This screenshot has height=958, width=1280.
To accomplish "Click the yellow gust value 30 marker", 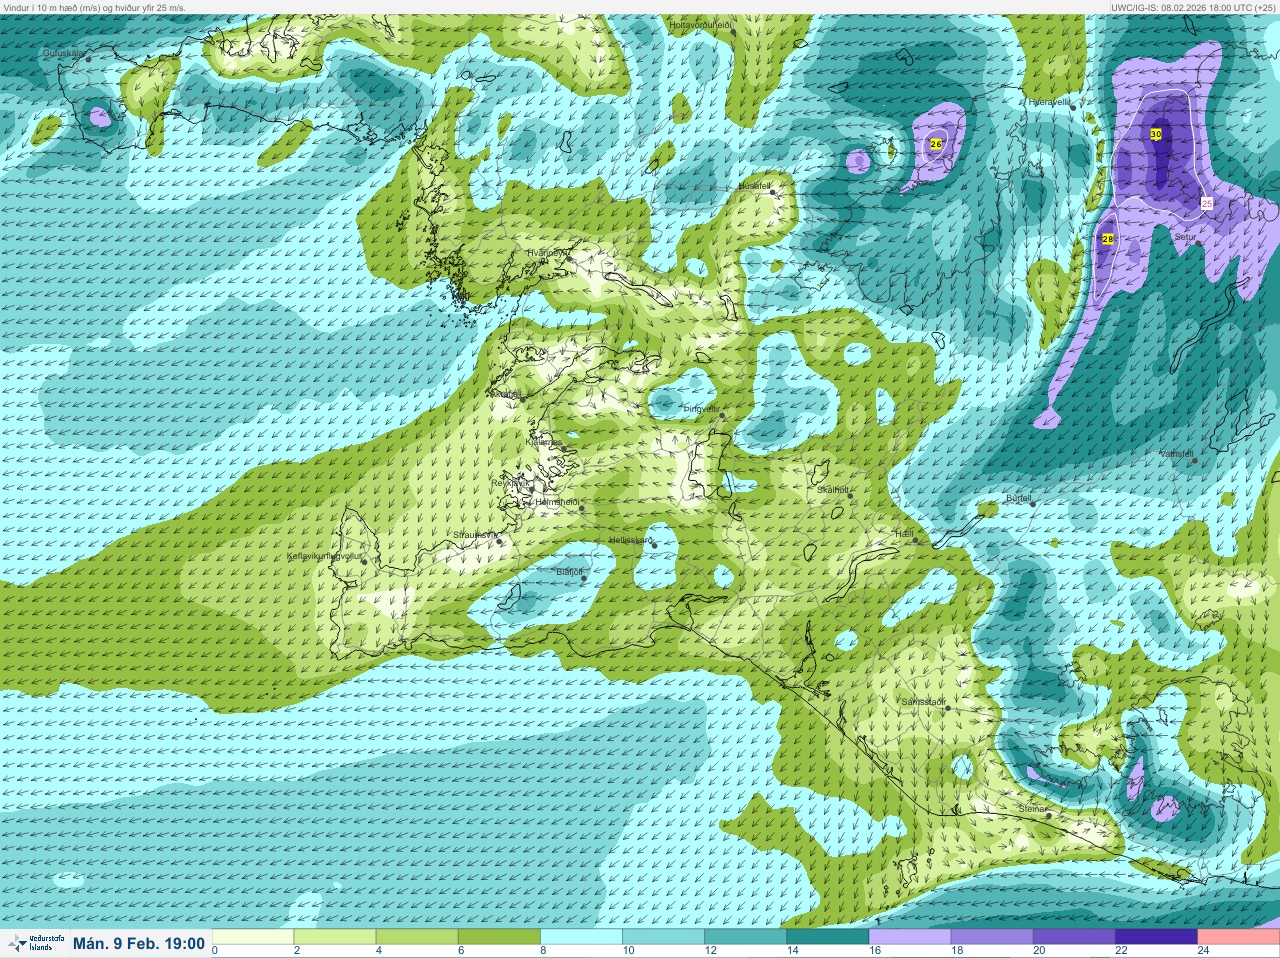I will (1156, 133).
